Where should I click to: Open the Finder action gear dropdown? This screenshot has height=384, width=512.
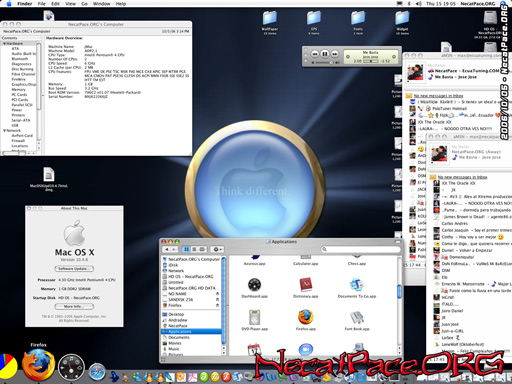click(x=217, y=249)
